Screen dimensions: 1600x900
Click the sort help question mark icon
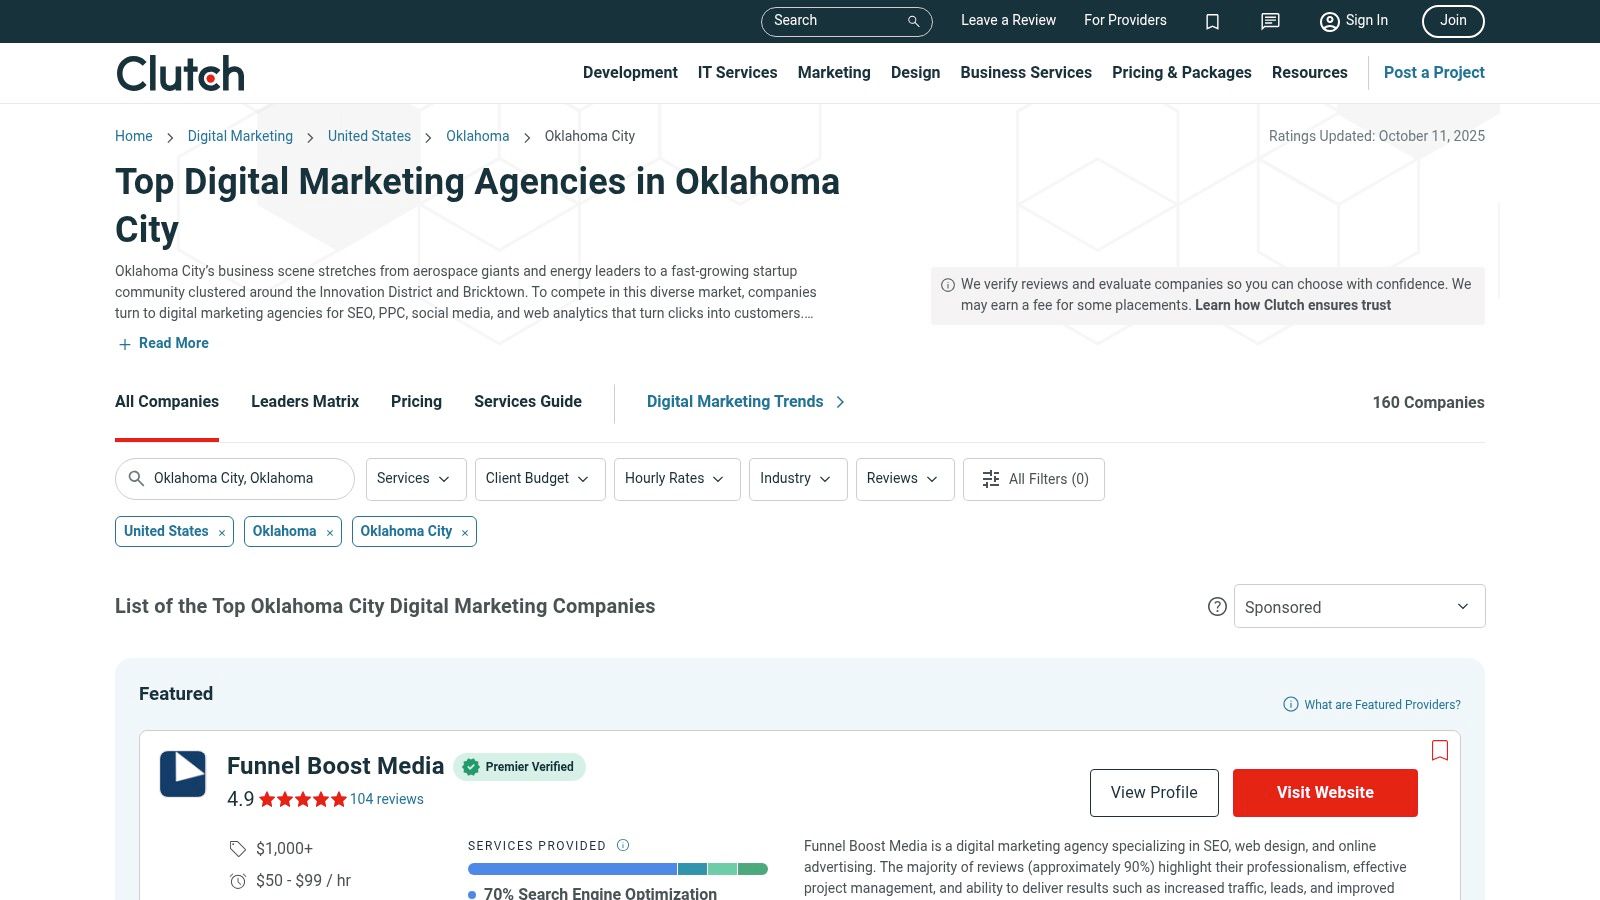1217,607
